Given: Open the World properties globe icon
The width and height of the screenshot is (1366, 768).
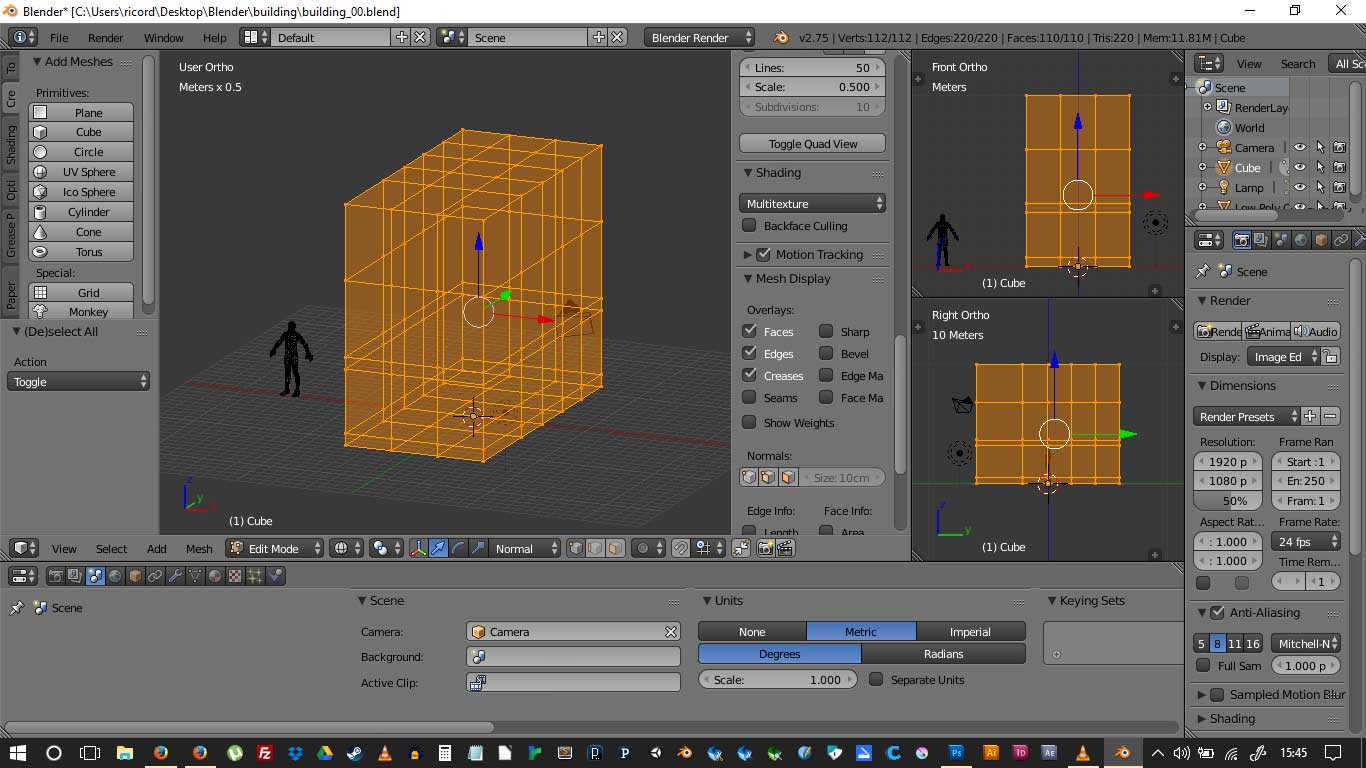Looking at the screenshot, I should (115, 576).
